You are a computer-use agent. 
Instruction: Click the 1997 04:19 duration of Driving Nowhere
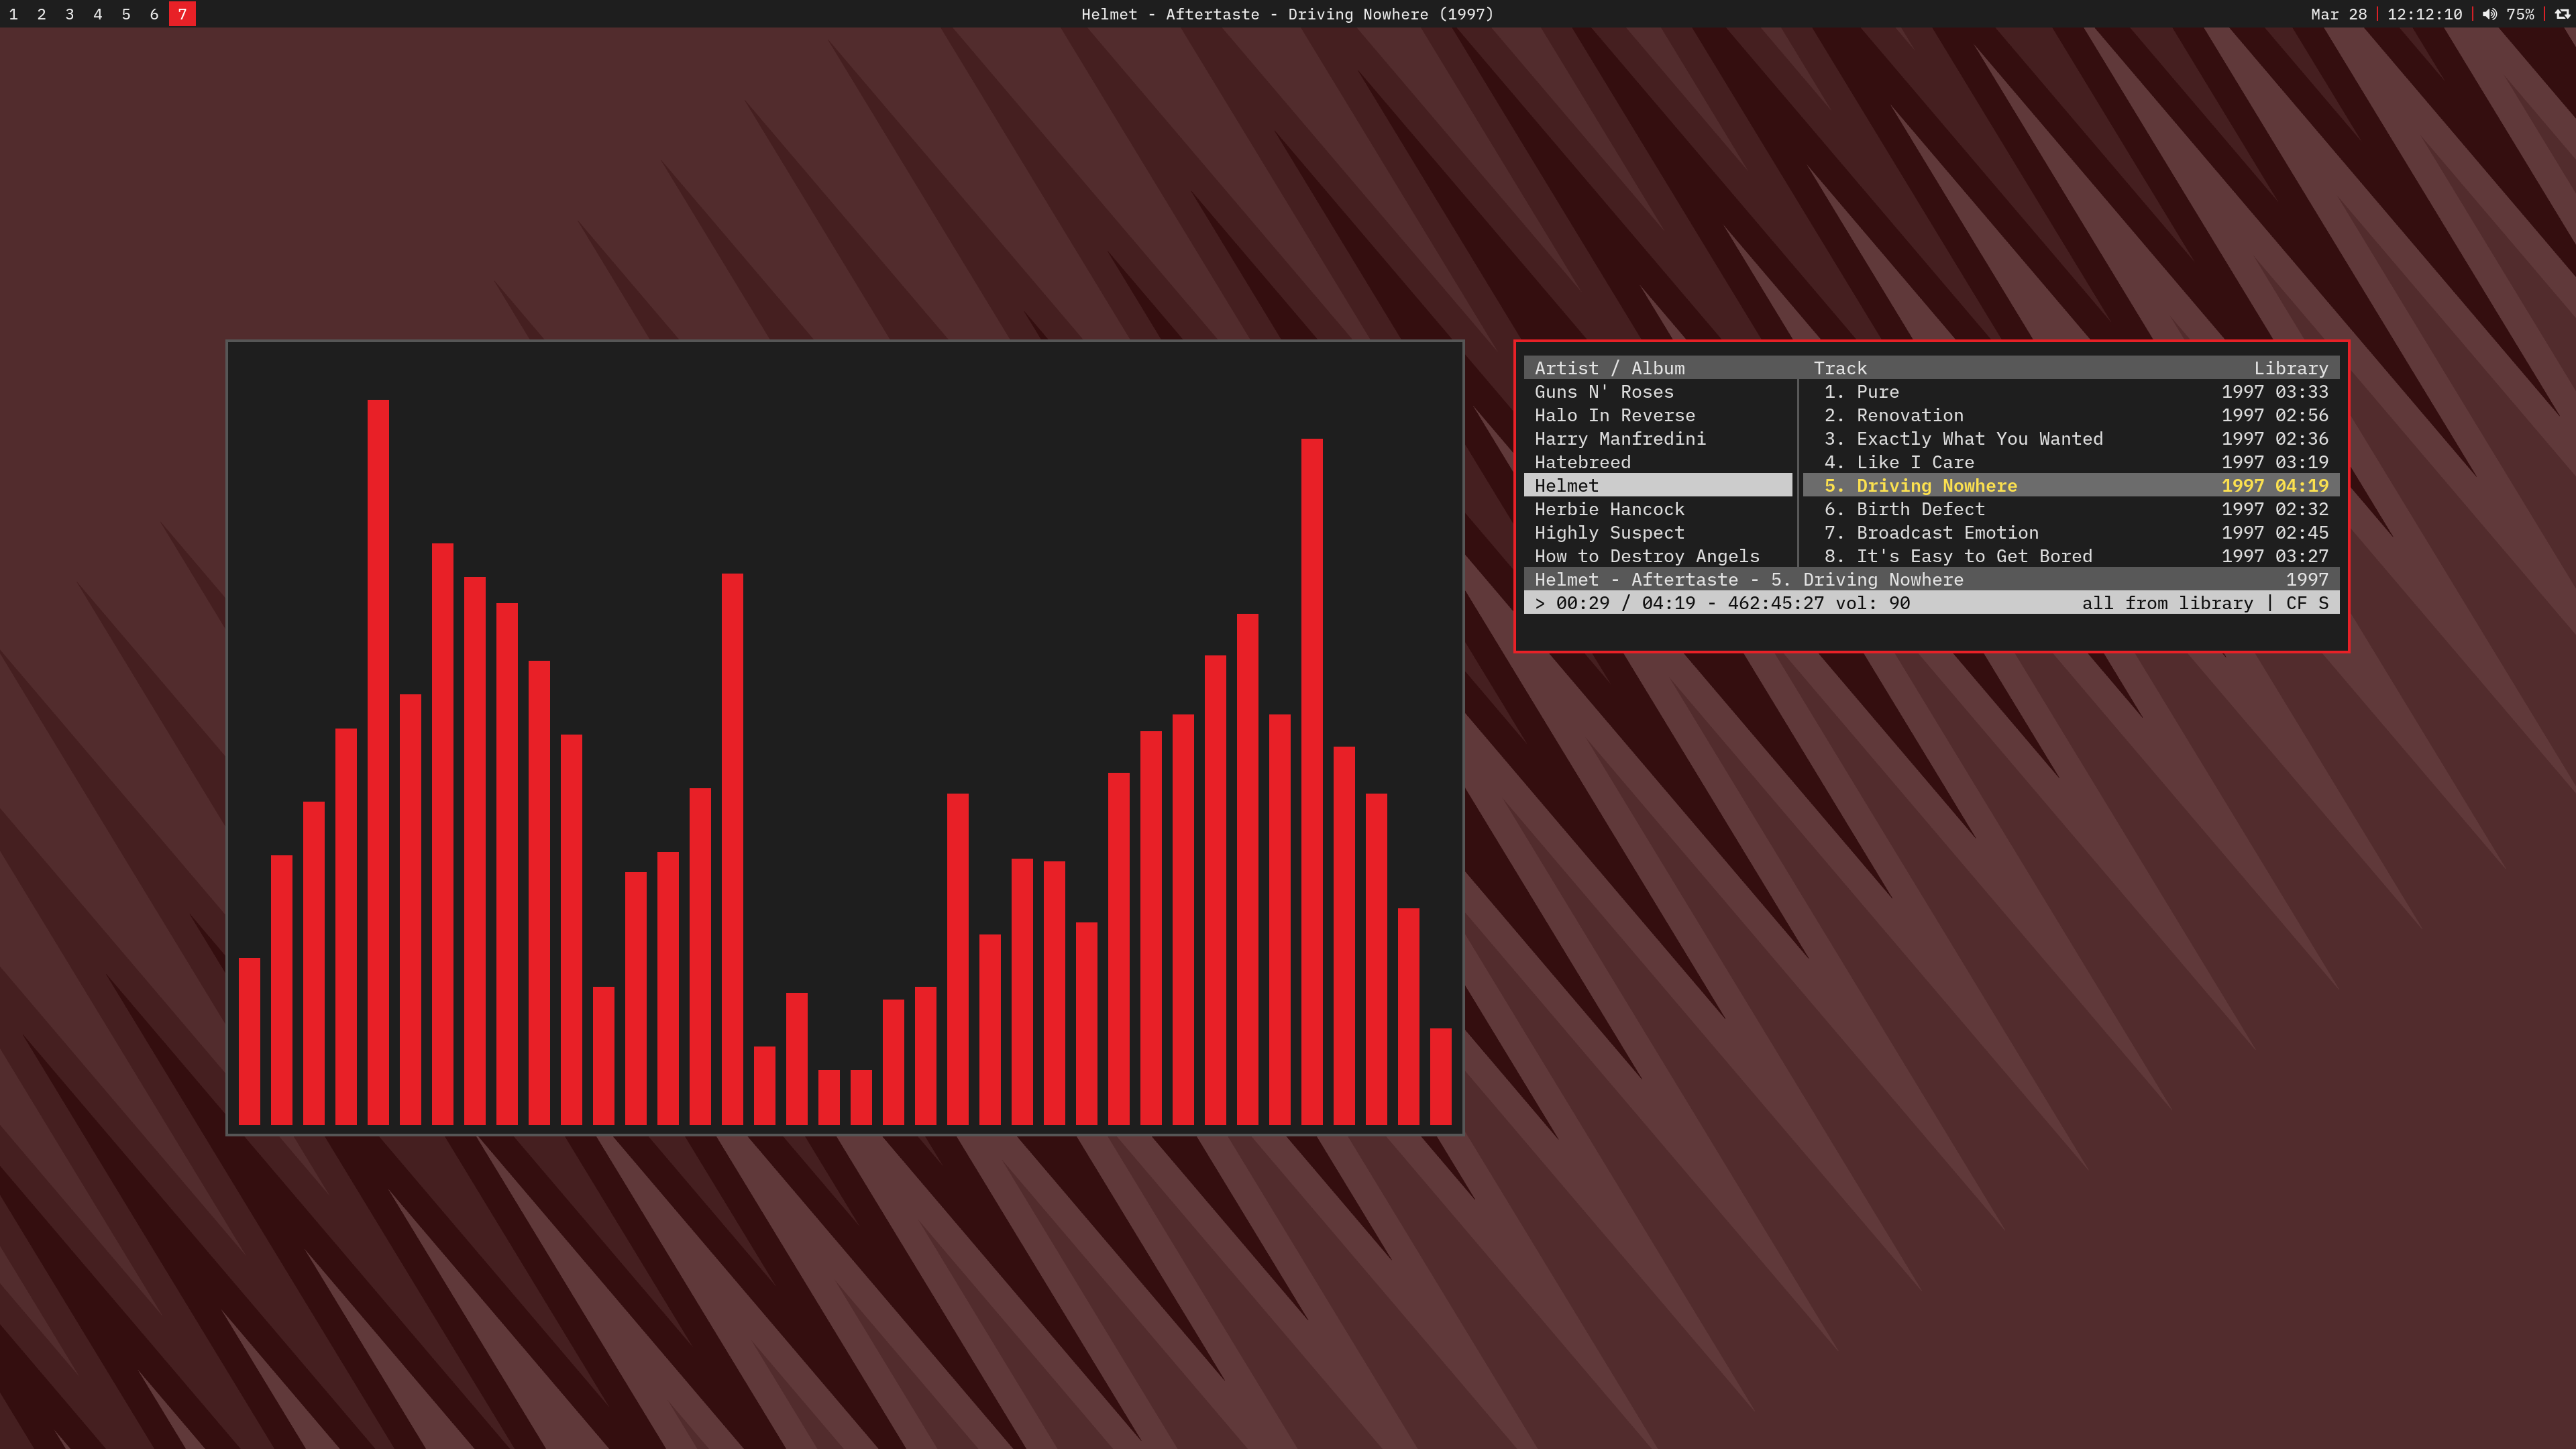pyautogui.click(x=2274, y=486)
